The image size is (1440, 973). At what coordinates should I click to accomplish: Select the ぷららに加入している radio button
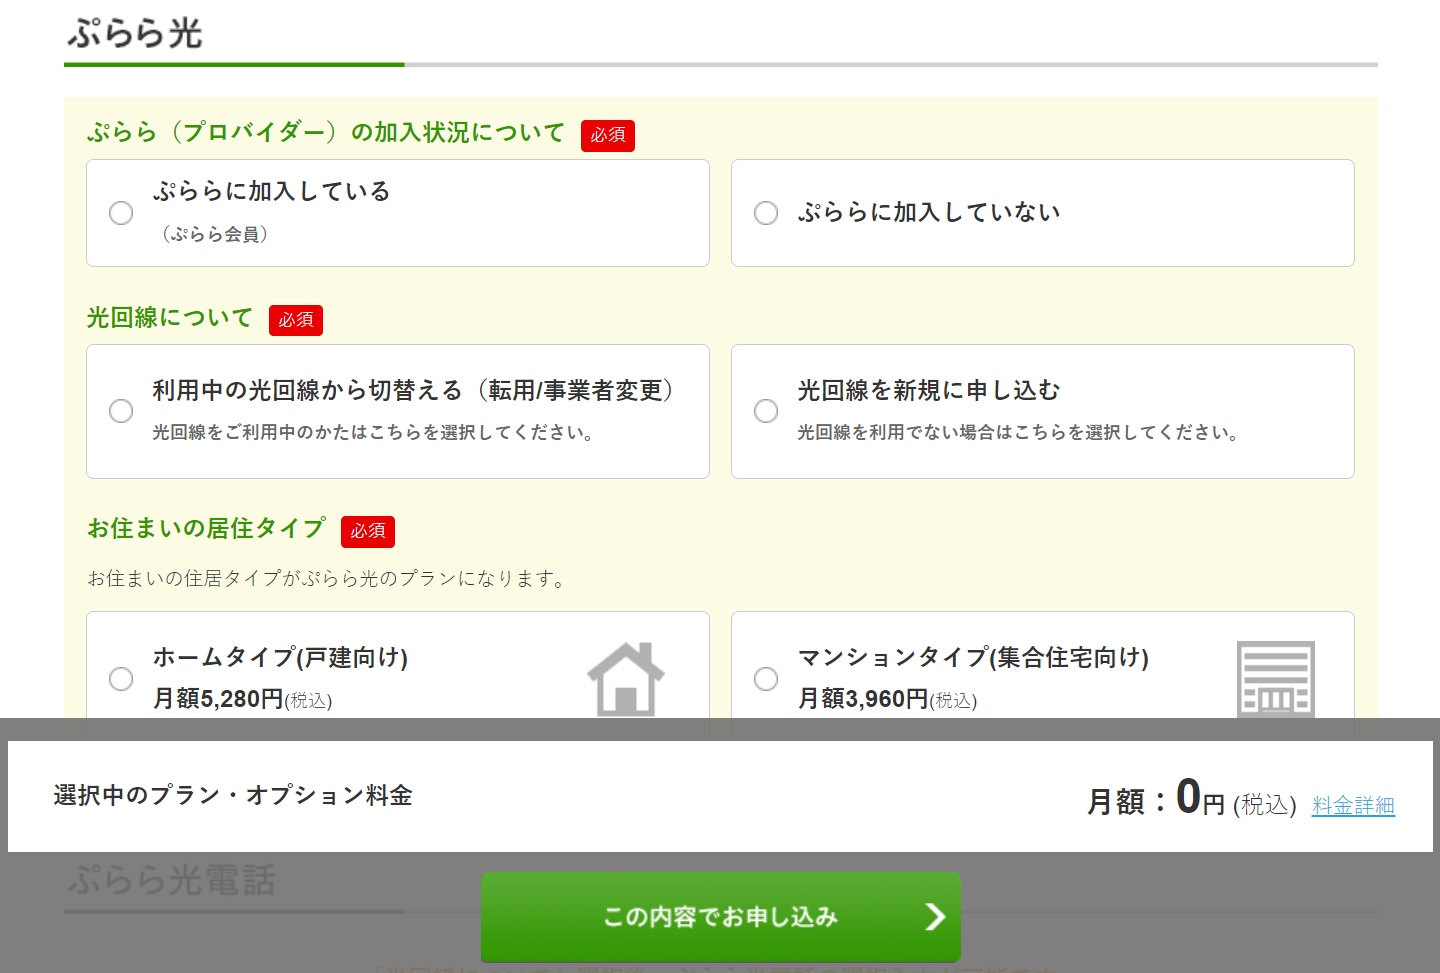(121, 213)
